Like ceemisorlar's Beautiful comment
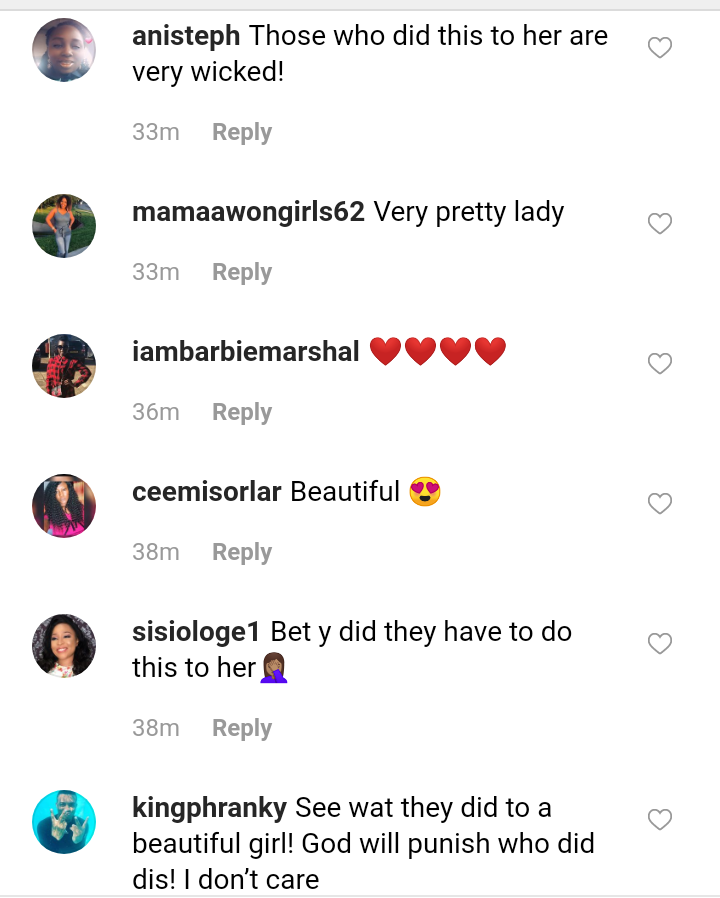The width and height of the screenshot is (720, 898). click(660, 504)
